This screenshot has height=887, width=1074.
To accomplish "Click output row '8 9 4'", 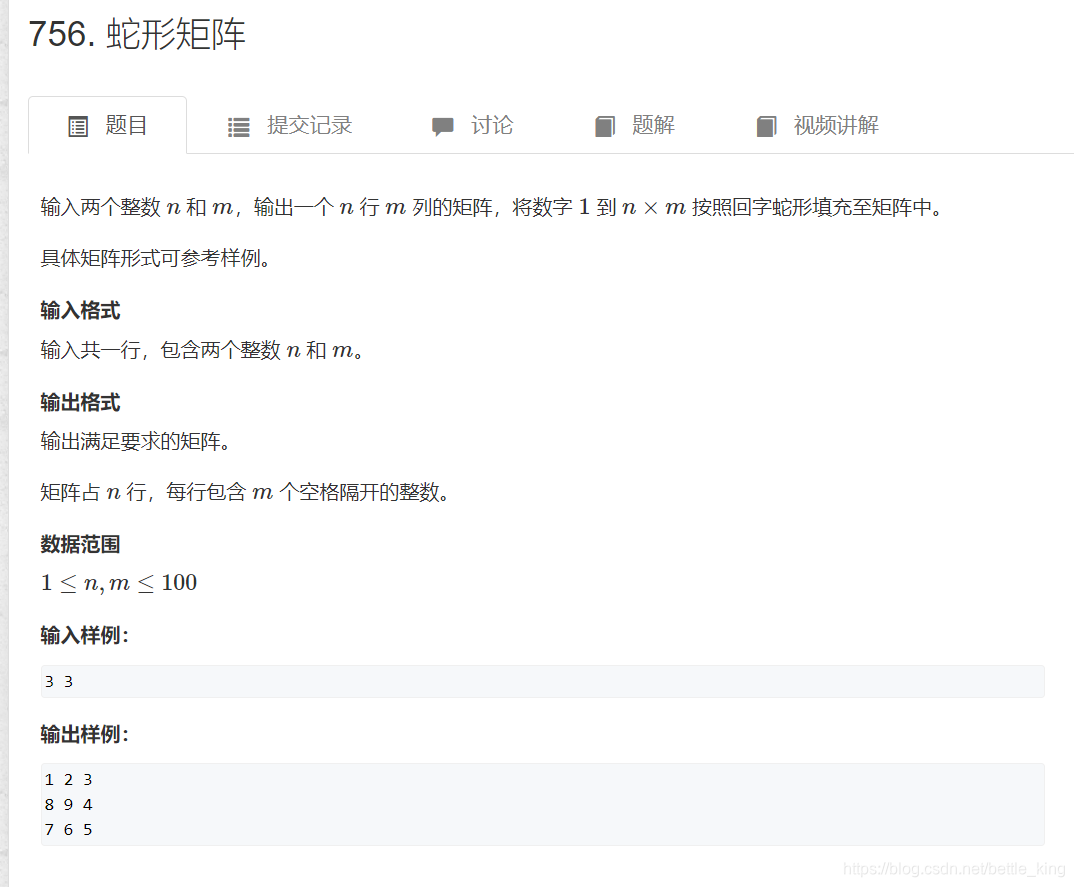I will tap(68, 805).
